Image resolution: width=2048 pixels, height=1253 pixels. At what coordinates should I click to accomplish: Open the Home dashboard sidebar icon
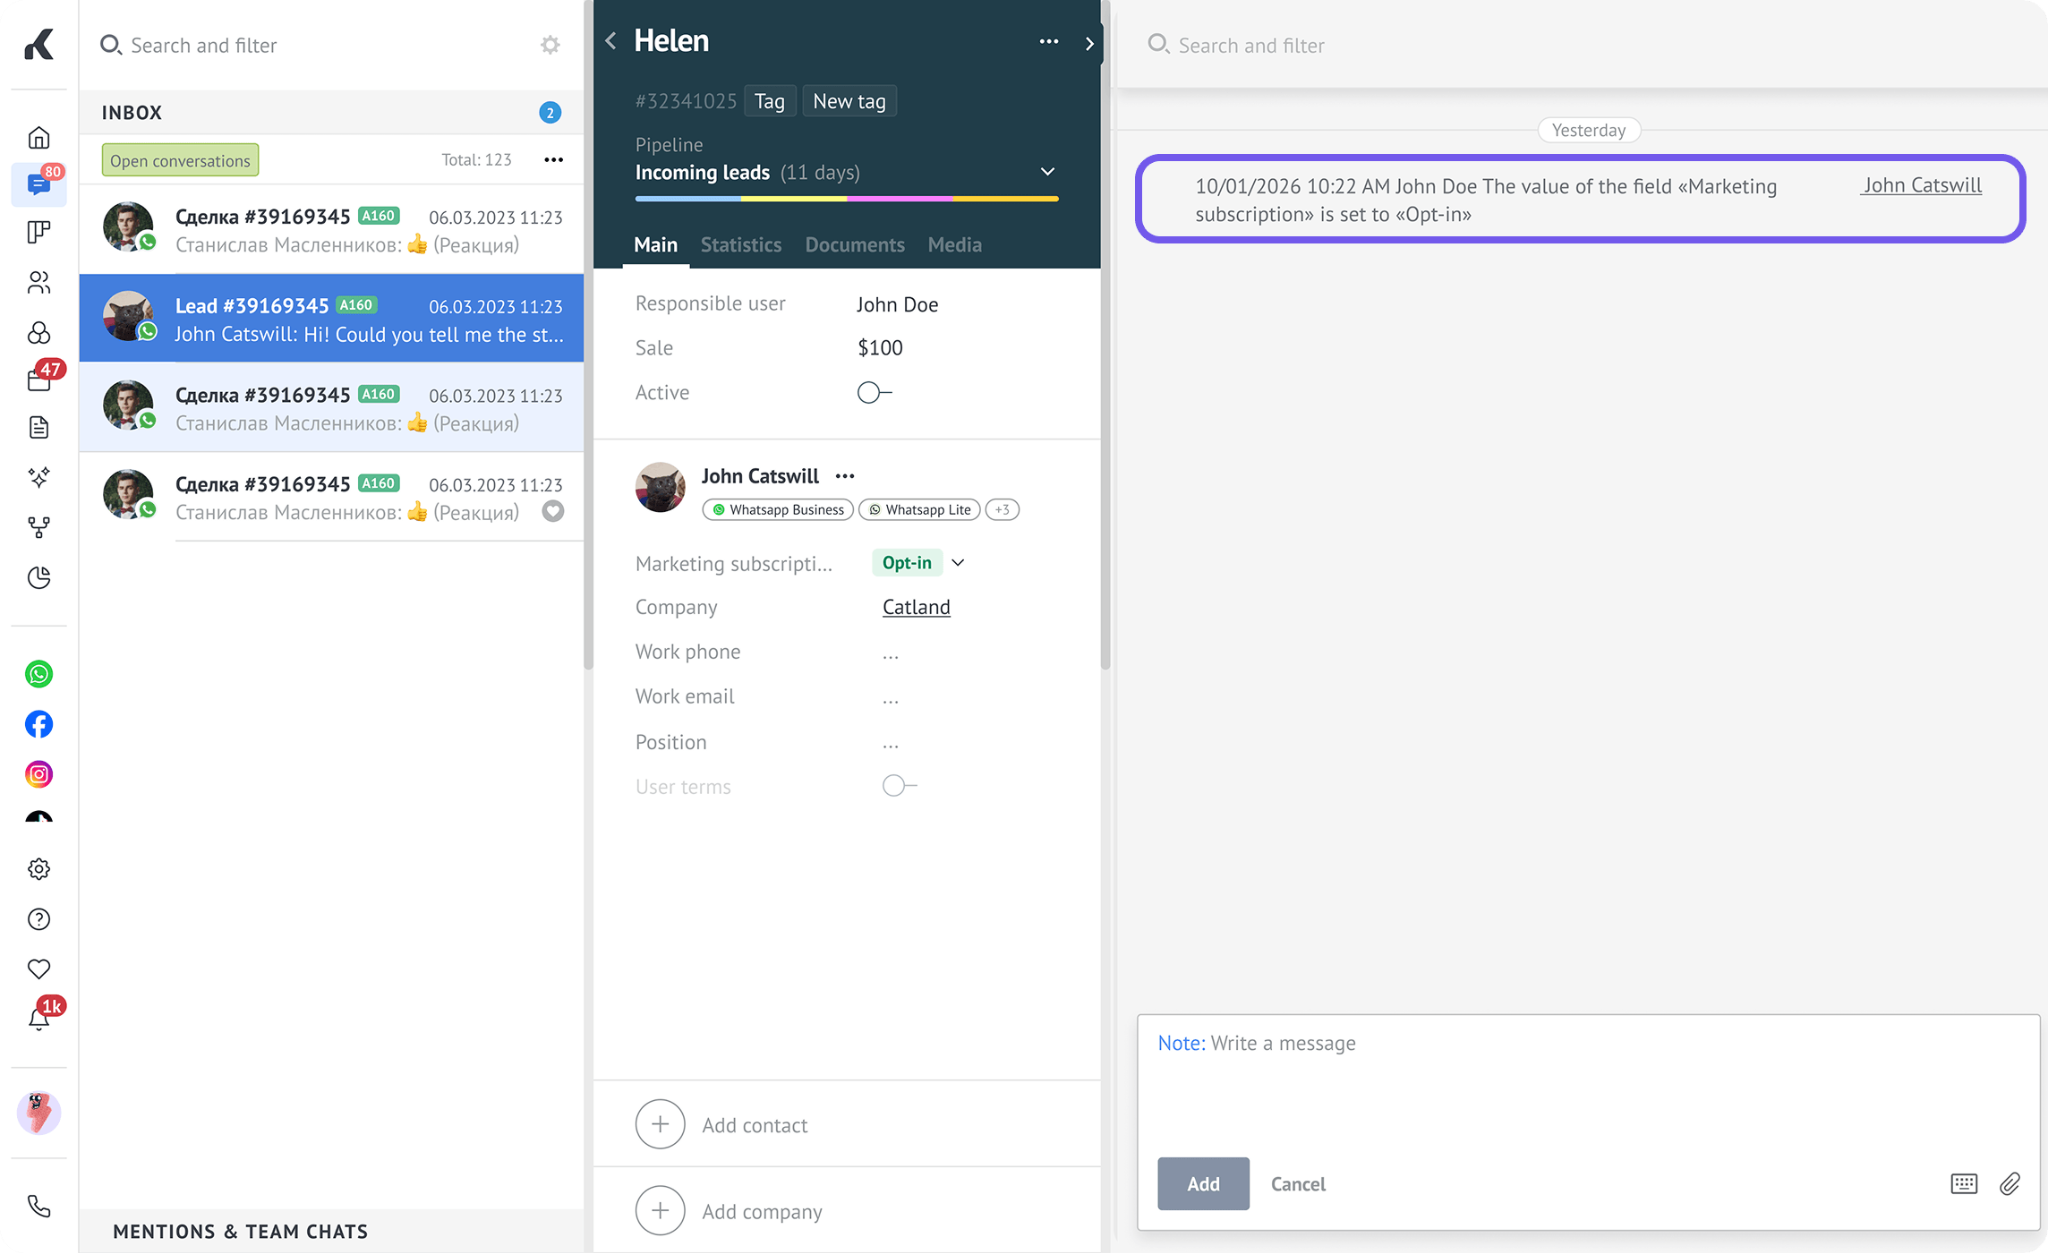[x=39, y=137]
